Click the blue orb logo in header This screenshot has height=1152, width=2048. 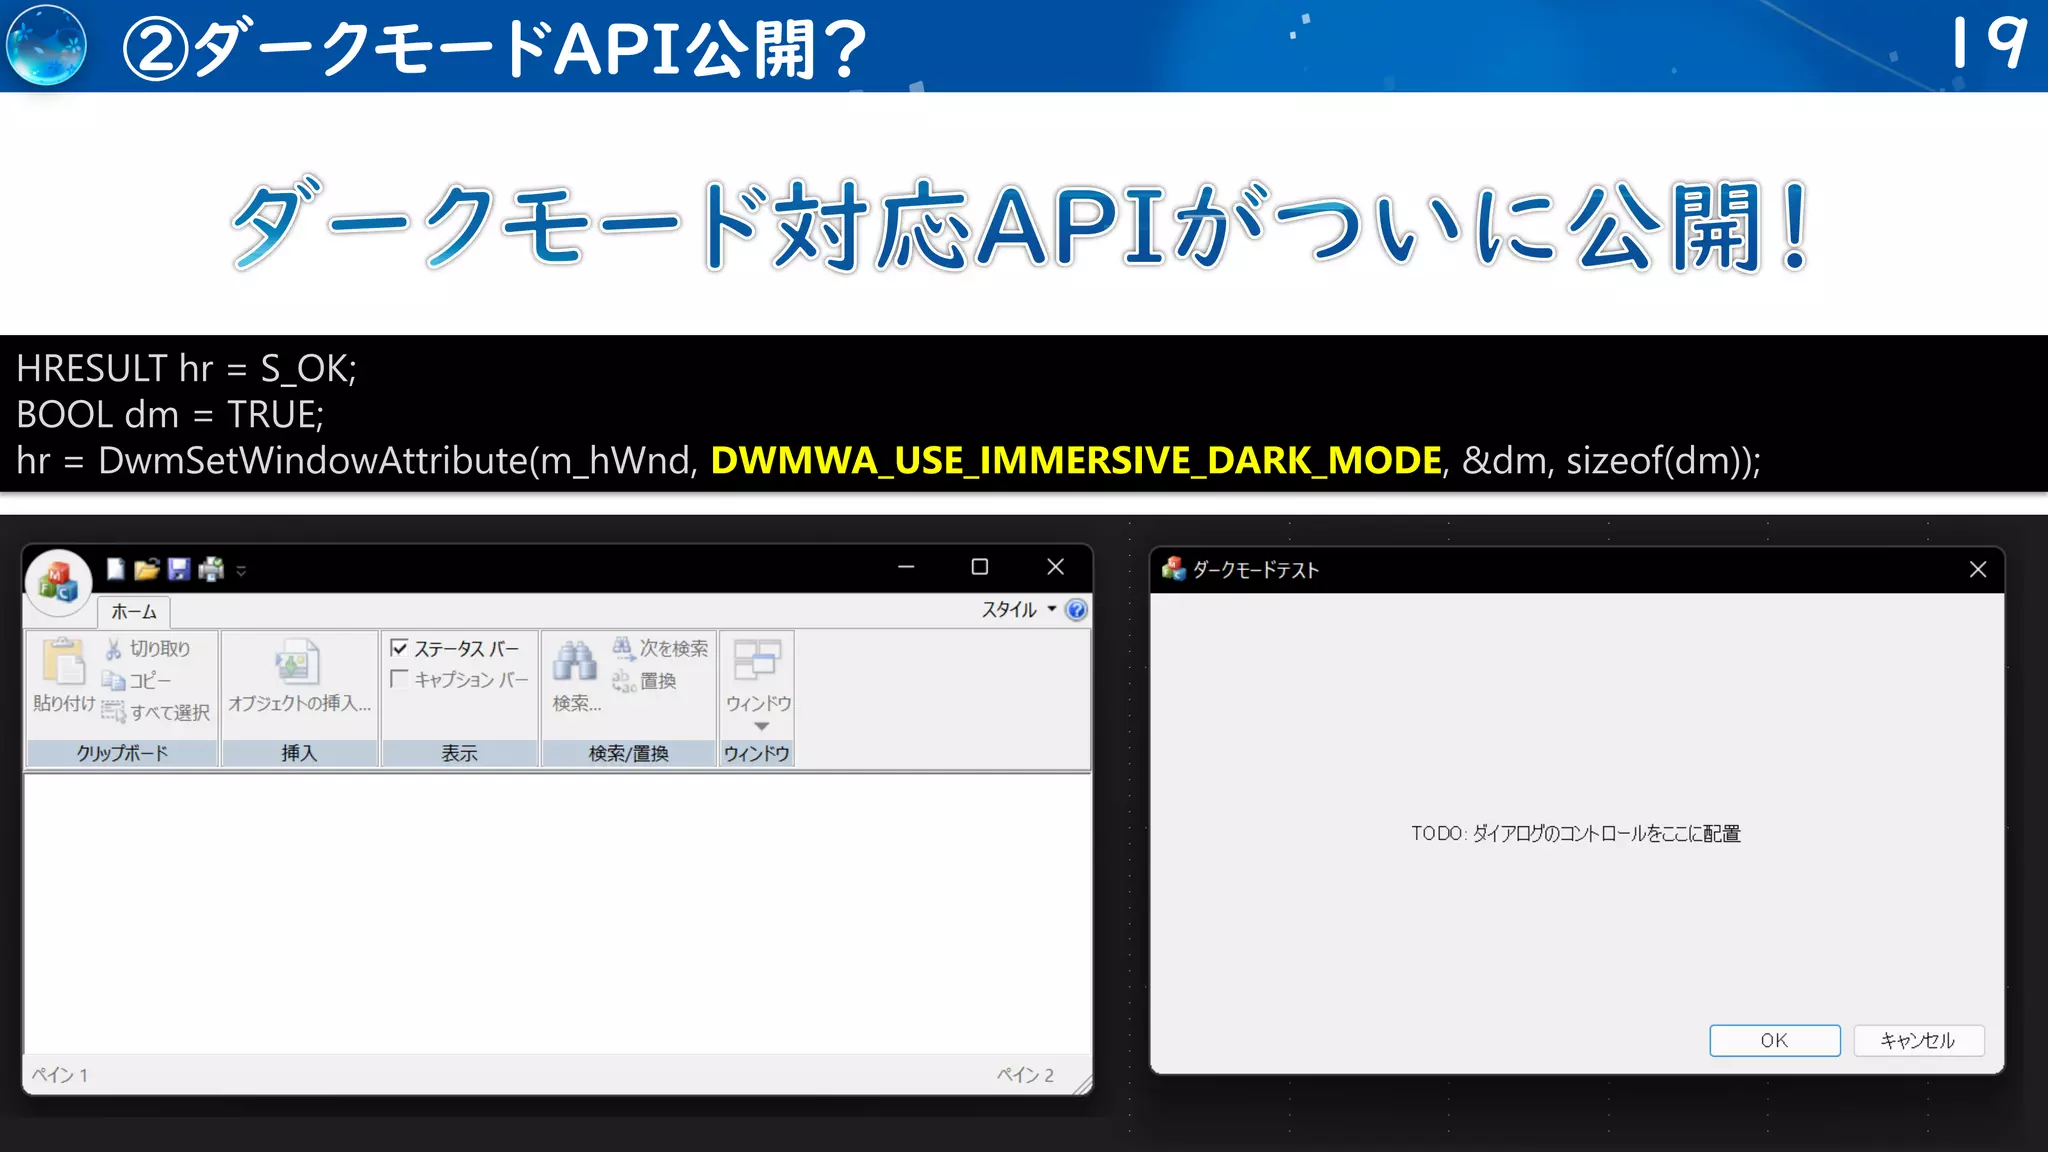coord(46,45)
